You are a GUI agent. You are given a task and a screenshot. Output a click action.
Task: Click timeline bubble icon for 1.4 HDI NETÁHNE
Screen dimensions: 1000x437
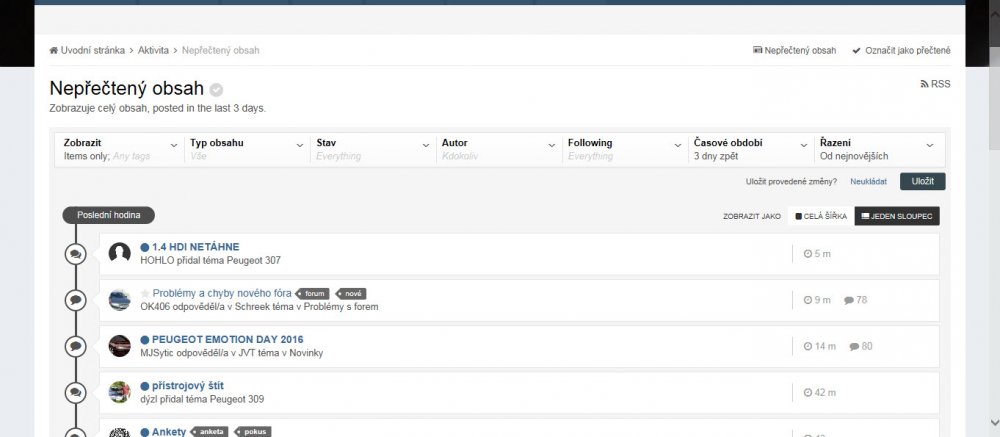click(75, 254)
